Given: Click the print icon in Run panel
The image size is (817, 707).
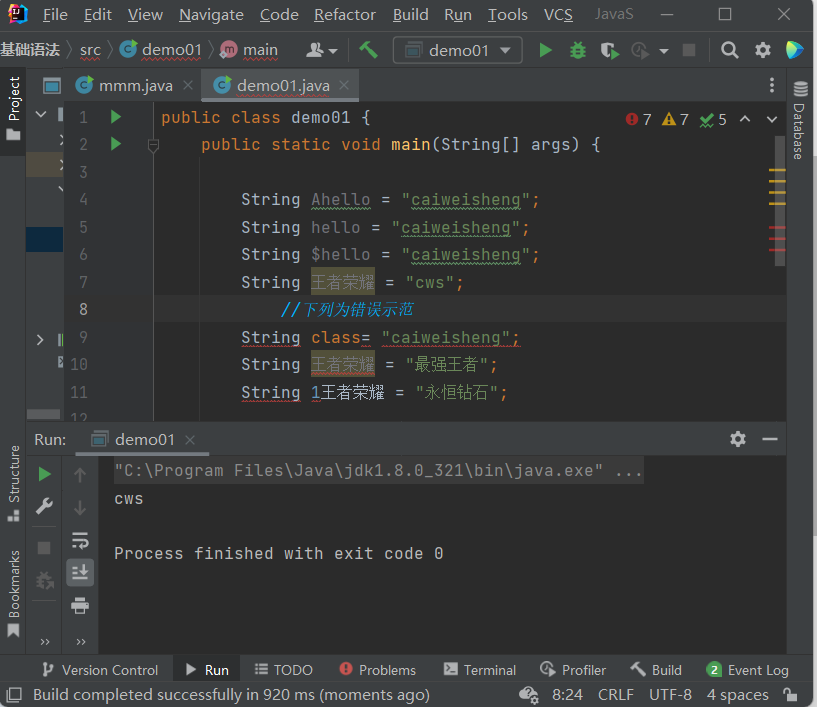Looking at the screenshot, I should [x=80, y=605].
